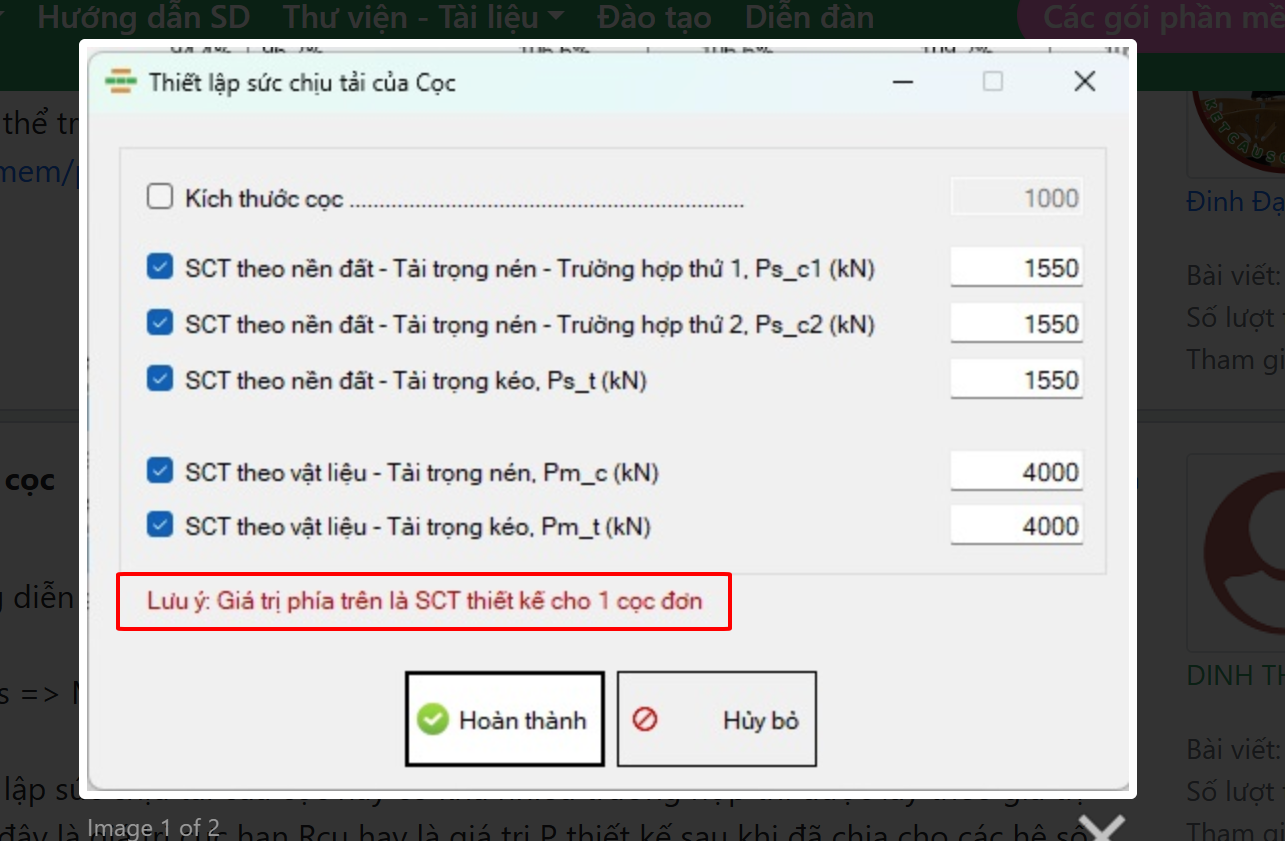The height and width of the screenshot is (841, 1285).
Task: Uncheck the Ps_t tải trọng kéo checkbox
Action: tap(160, 380)
